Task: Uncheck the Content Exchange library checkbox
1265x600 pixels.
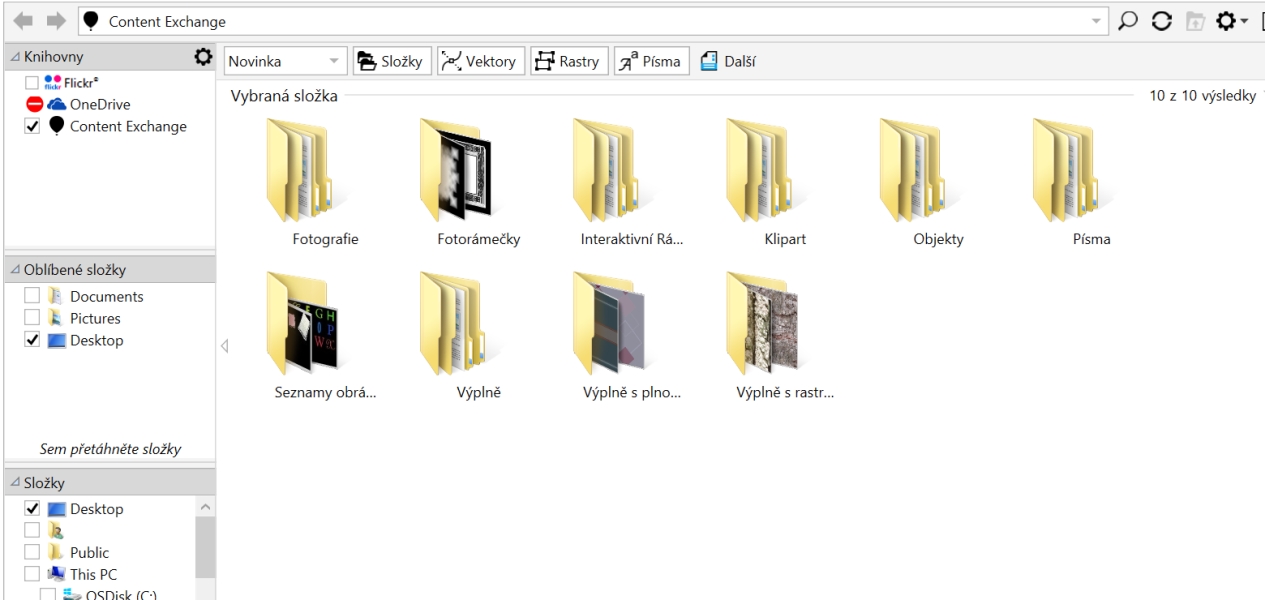Action: click(x=32, y=126)
